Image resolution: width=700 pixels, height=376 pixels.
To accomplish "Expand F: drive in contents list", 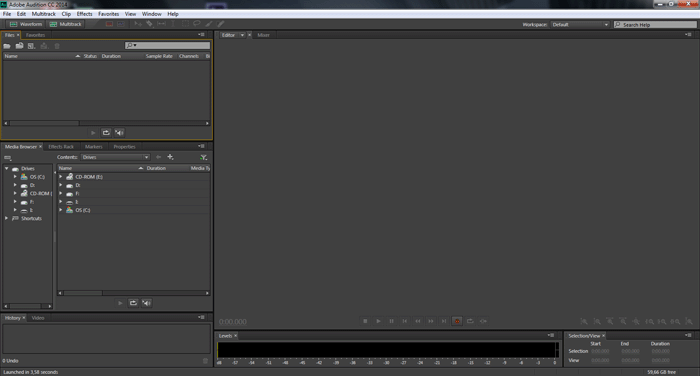I will [61, 193].
